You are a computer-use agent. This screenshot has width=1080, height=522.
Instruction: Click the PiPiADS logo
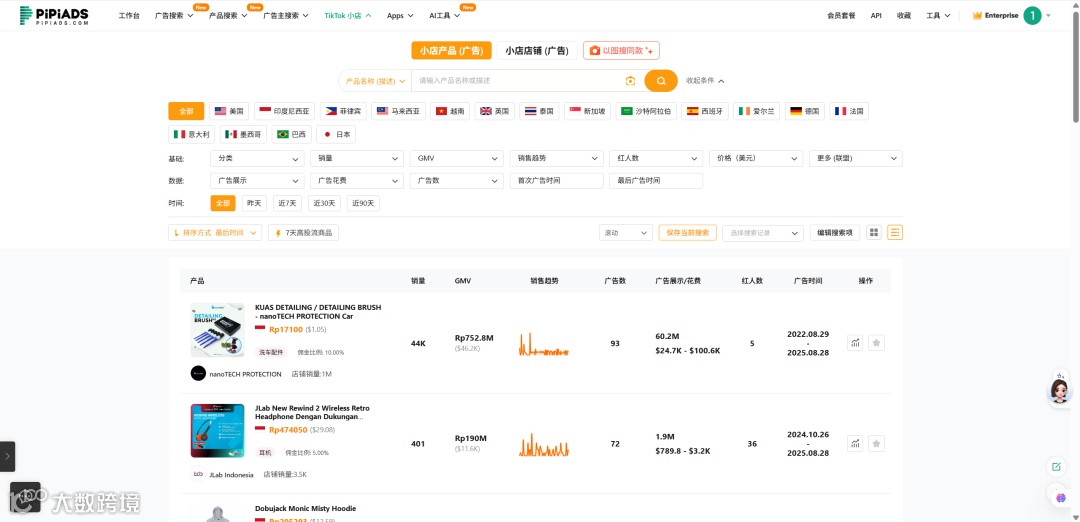[x=54, y=15]
